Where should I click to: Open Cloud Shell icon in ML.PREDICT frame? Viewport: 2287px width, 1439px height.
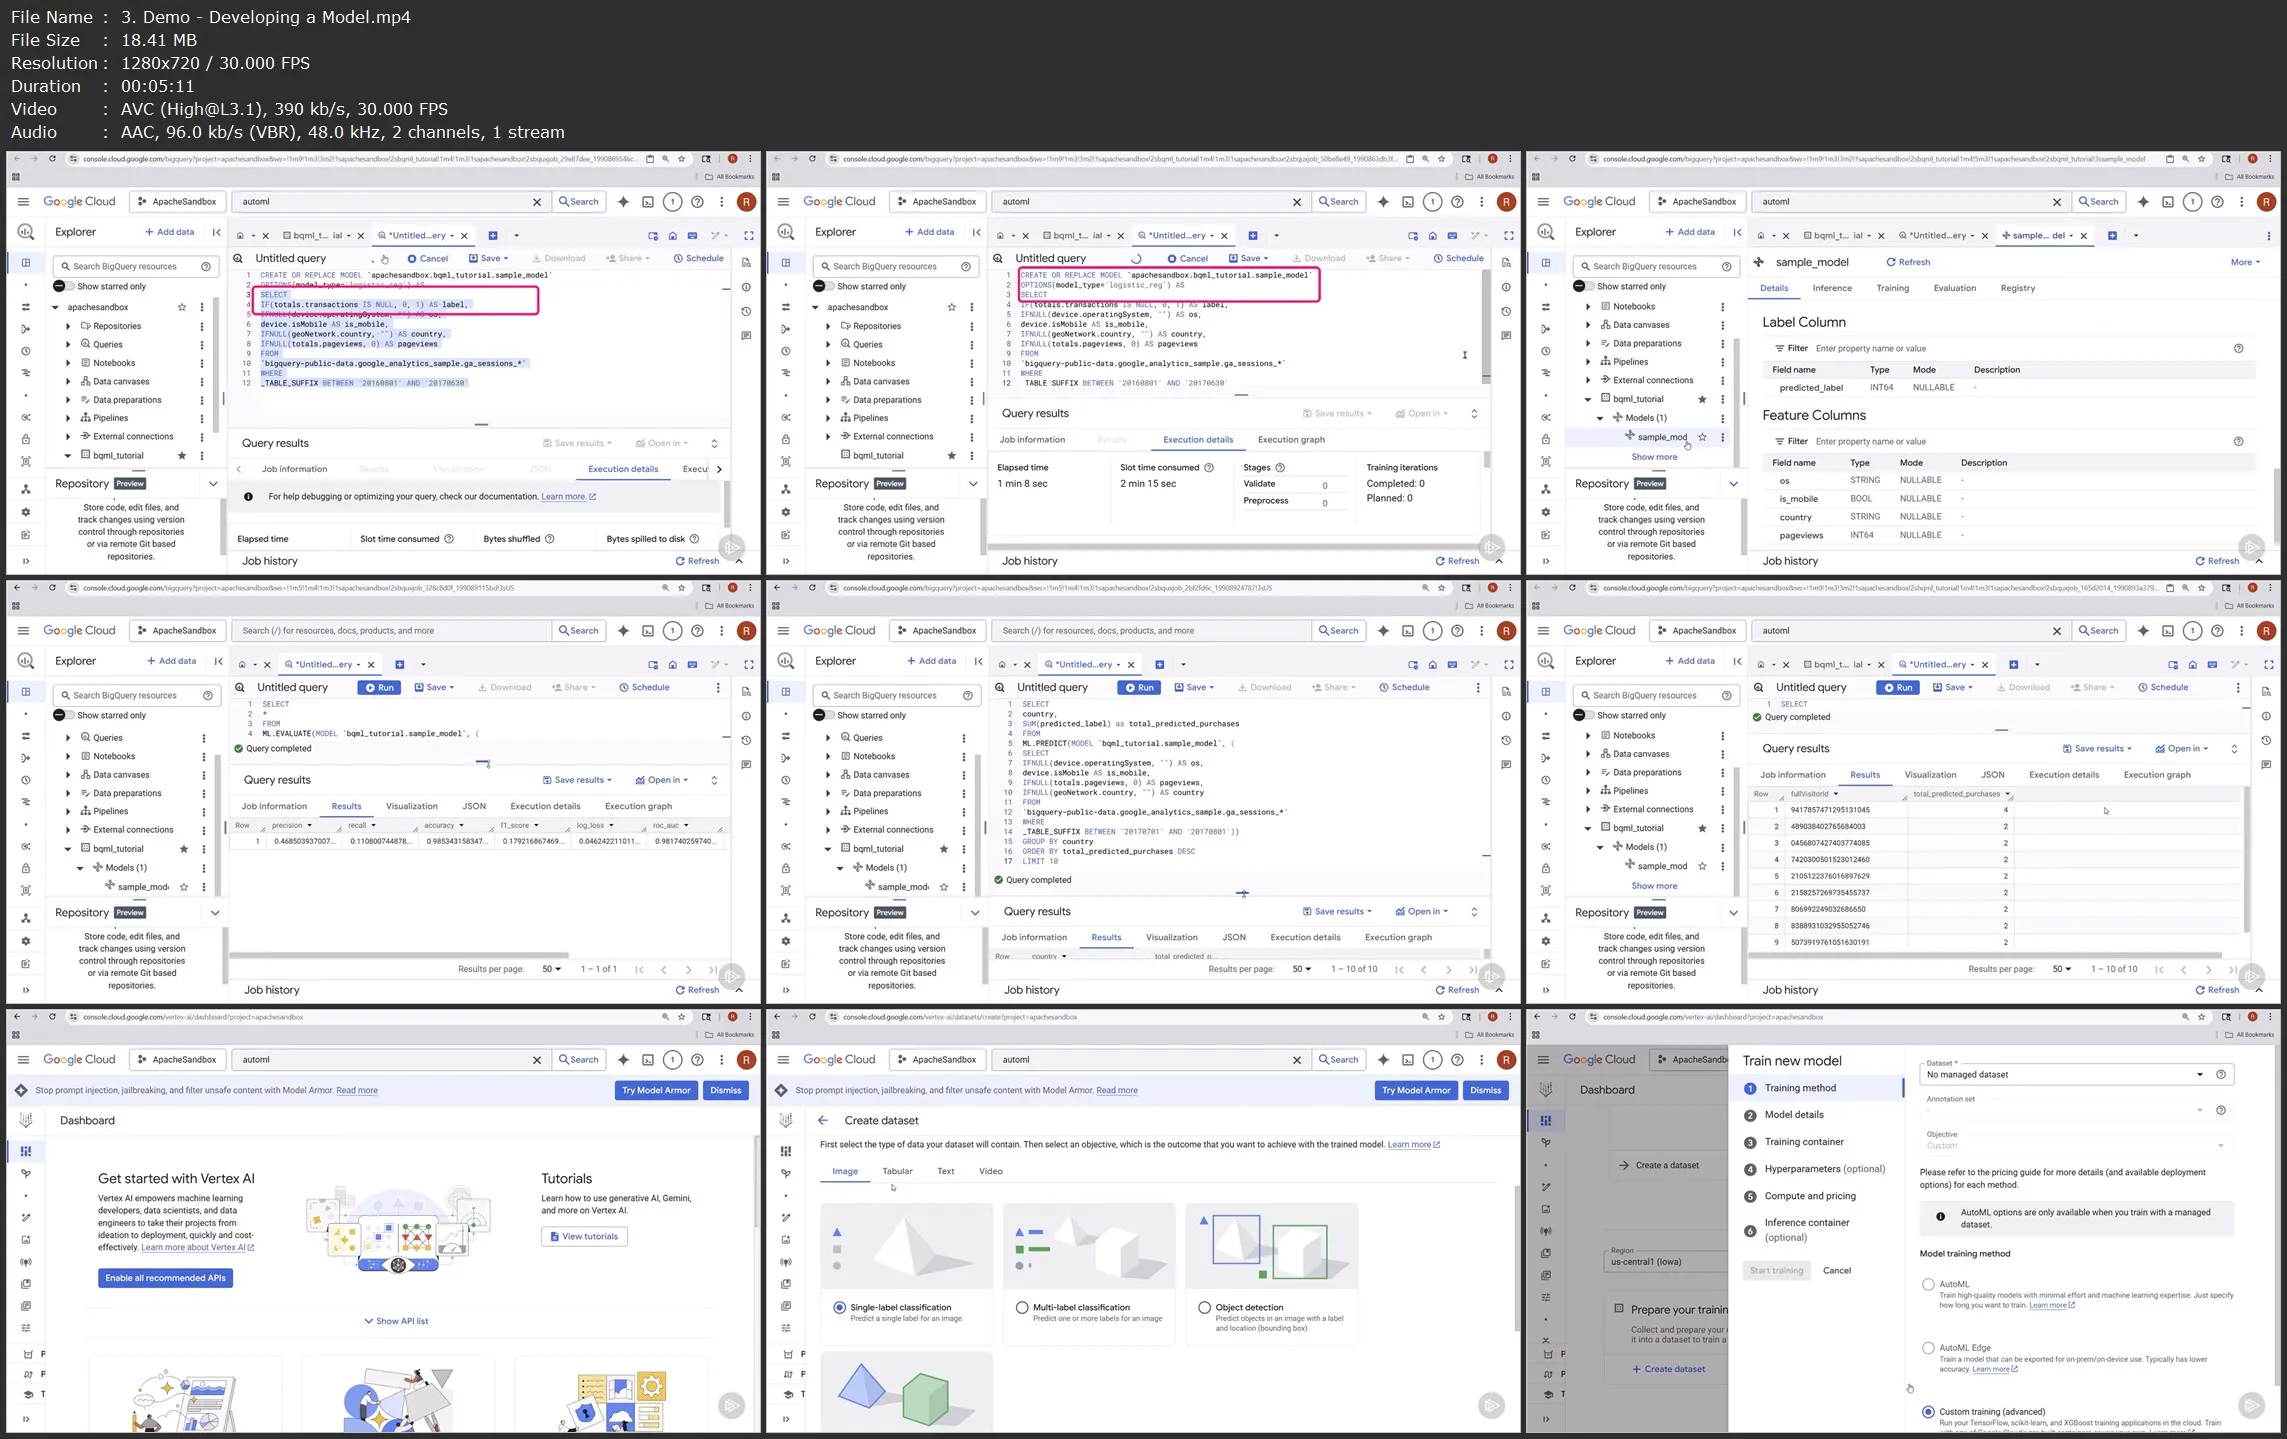[1407, 631]
